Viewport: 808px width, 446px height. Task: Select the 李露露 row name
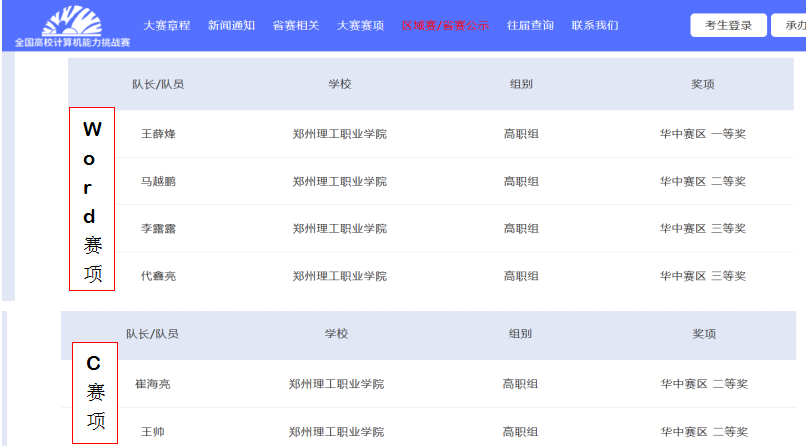tap(158, 229)
